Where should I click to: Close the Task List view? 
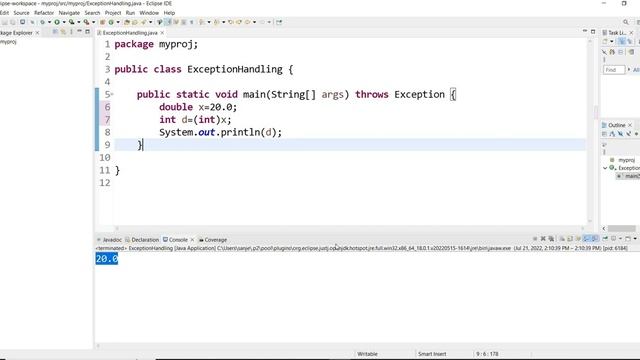pyautogui.click(x=631, y=33)
